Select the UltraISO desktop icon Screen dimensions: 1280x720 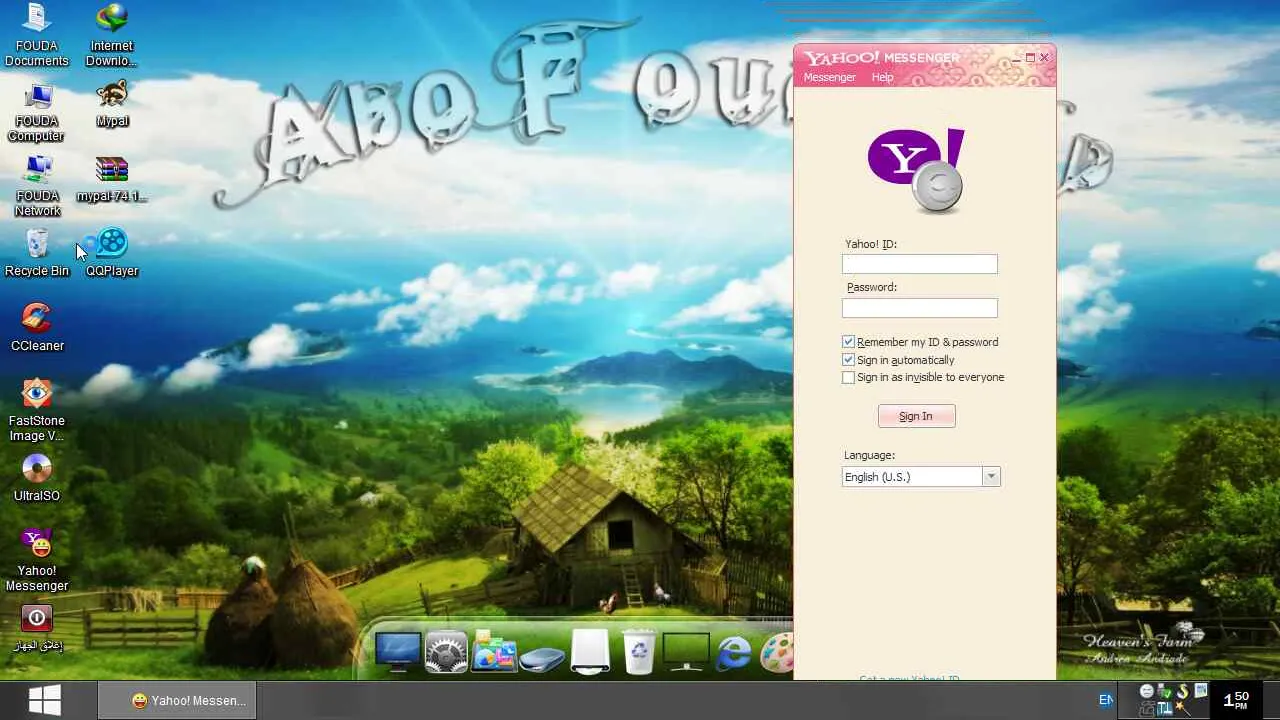point(37,478)
